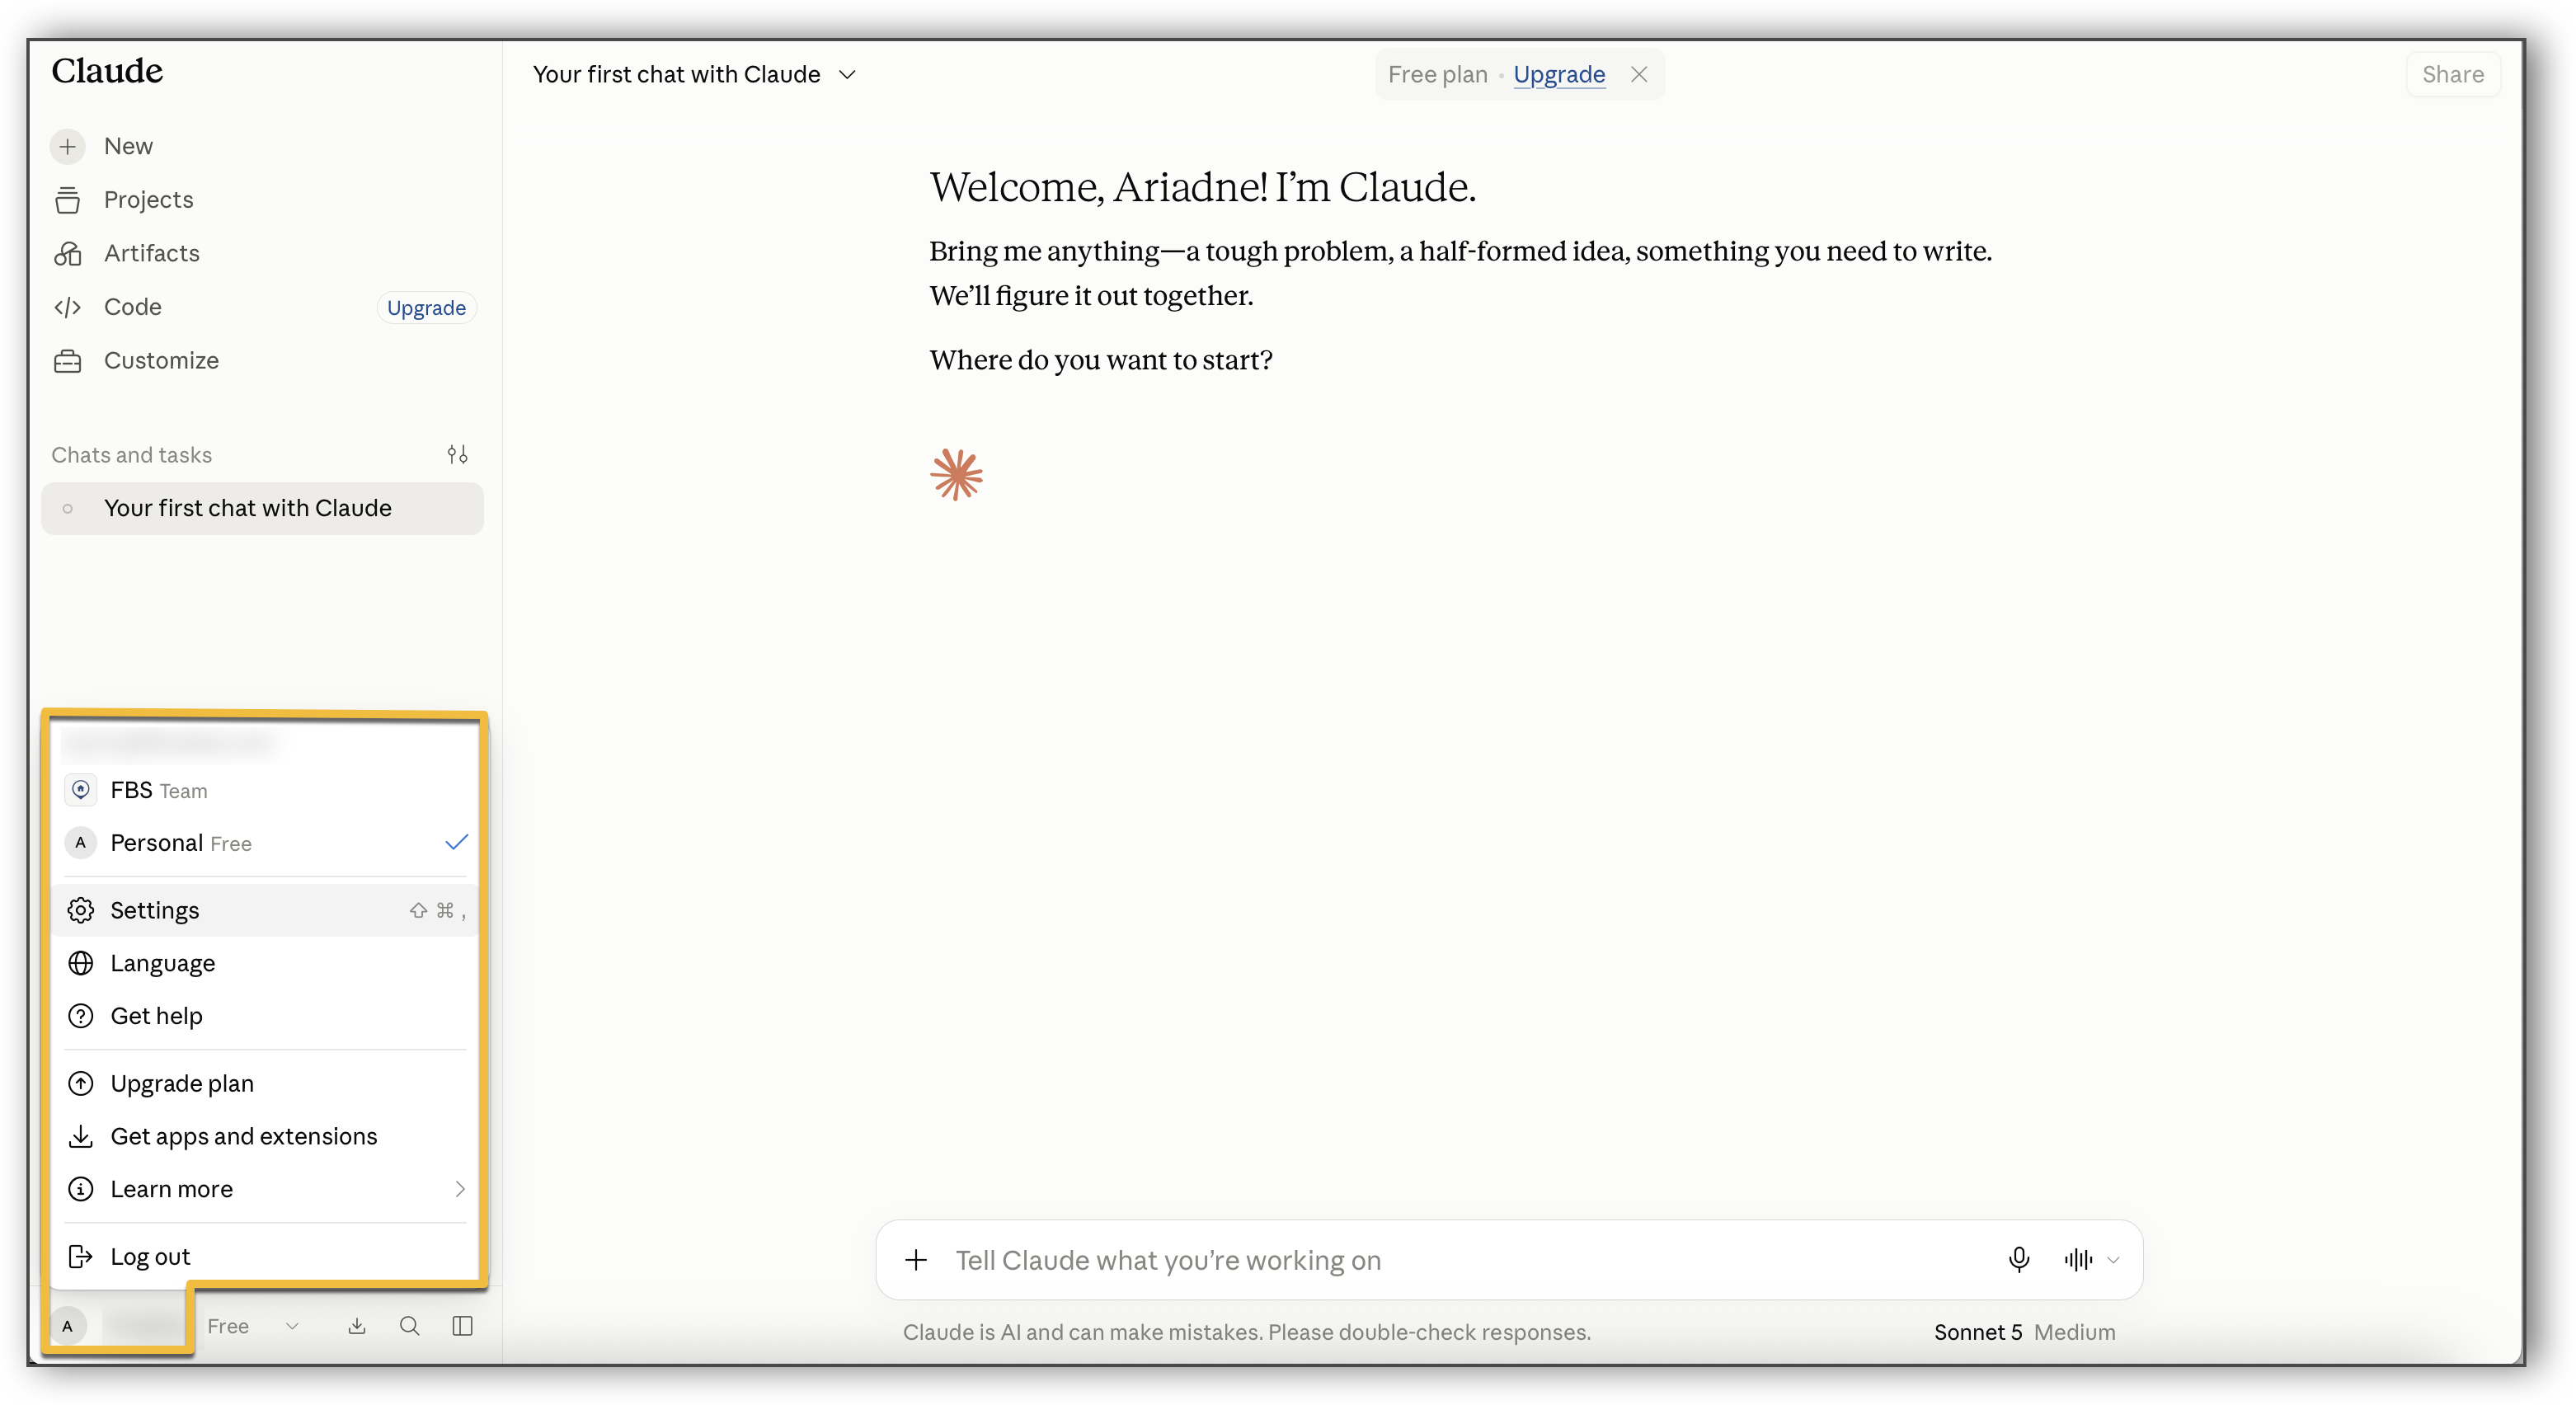This screenshot has height=1405, width=2576.
Task: Expand the chat title dropdown chevron
Action: (x=848, y=75)
